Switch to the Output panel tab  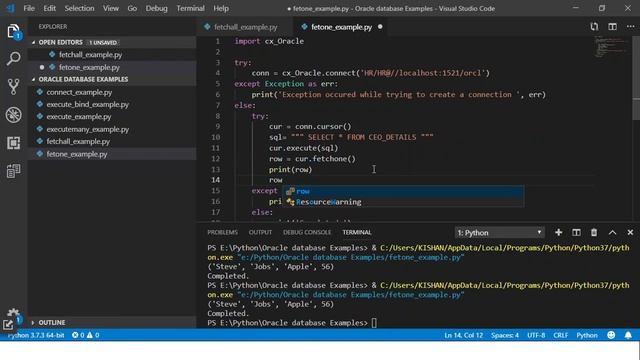pos(260,232)
